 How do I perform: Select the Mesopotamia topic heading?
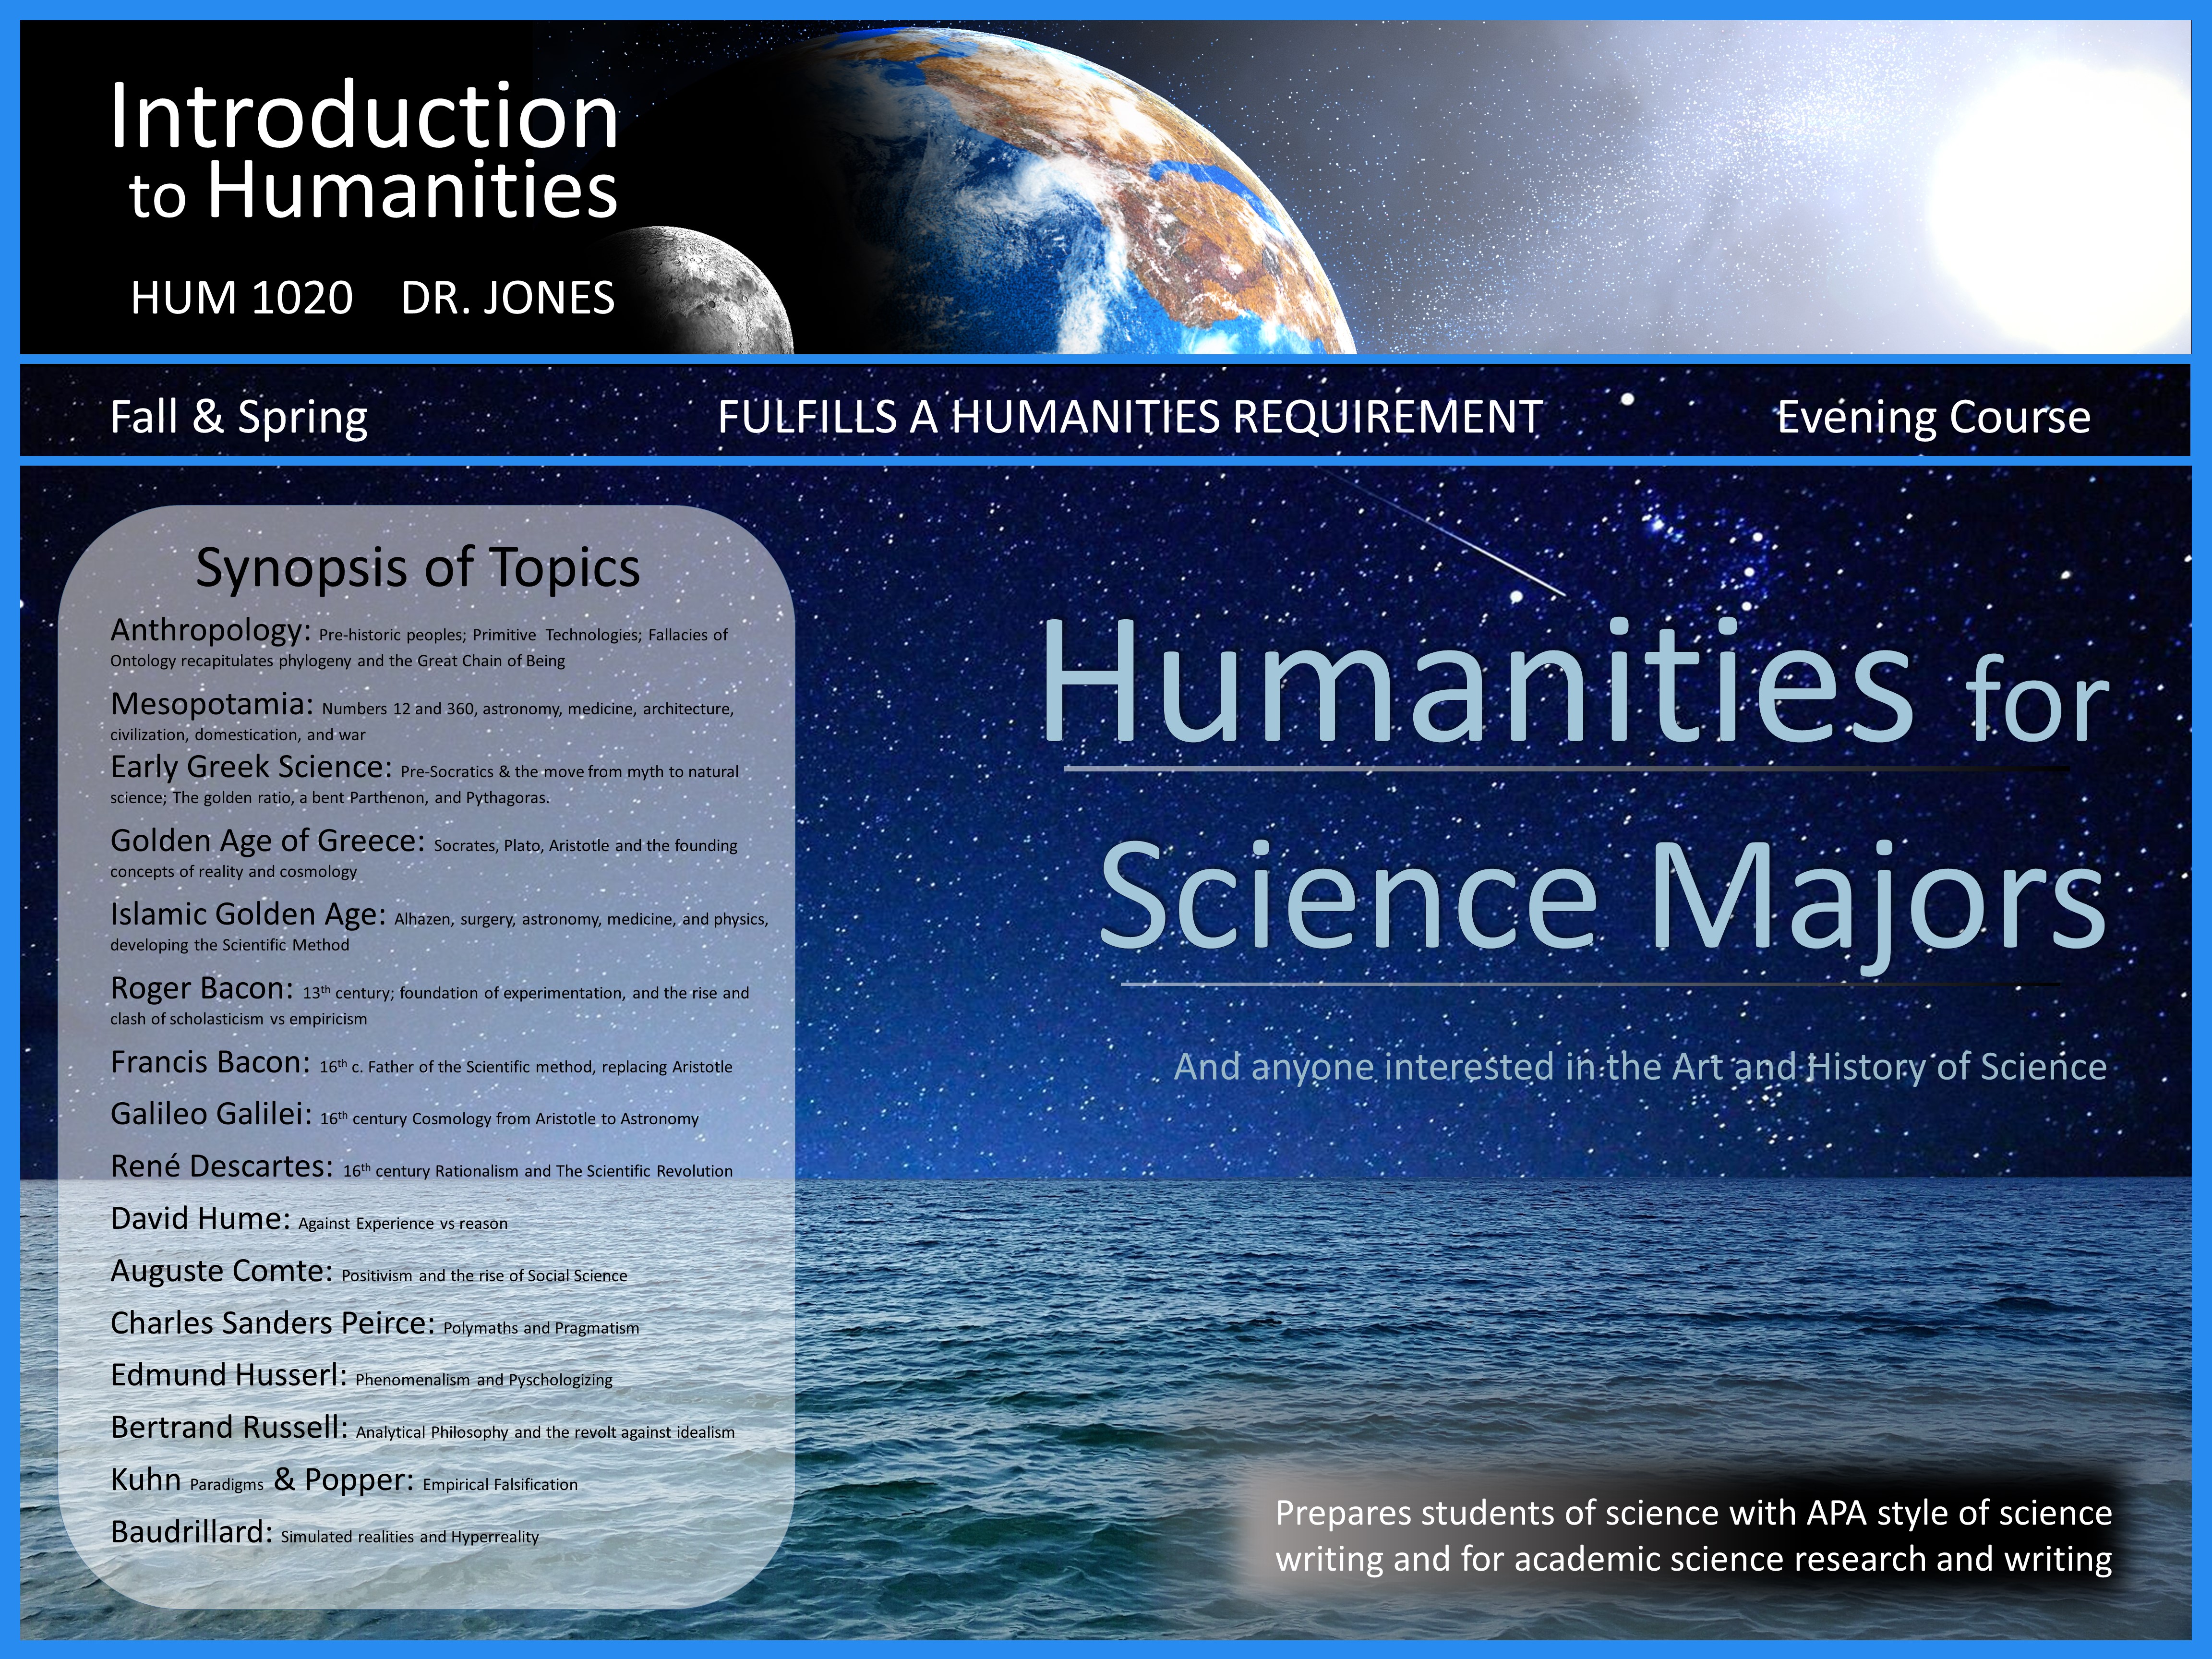tap(212, 704)
